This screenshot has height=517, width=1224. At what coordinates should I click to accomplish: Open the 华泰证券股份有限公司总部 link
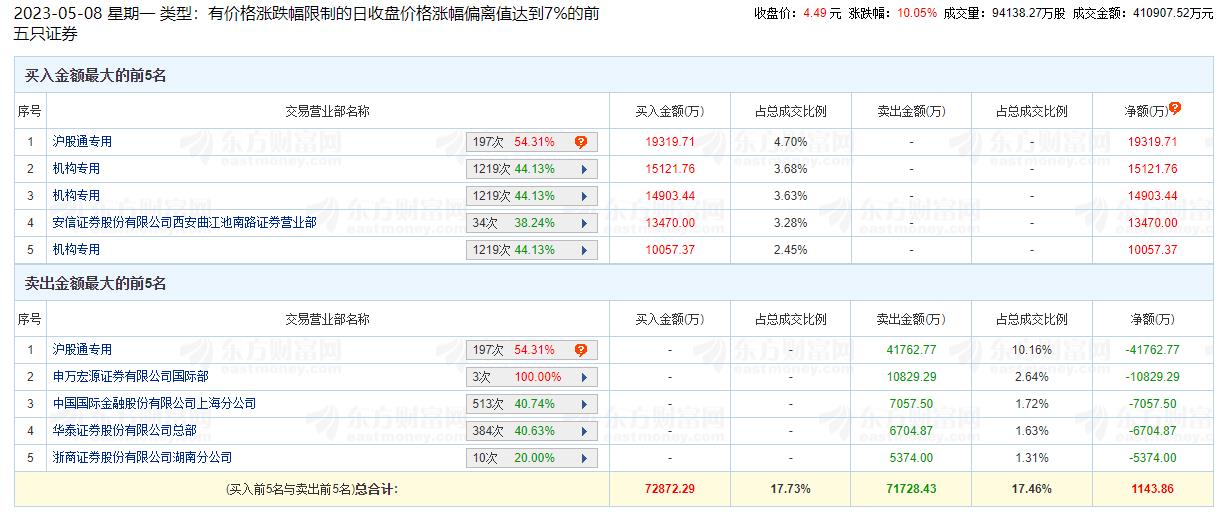pos(125,431)
